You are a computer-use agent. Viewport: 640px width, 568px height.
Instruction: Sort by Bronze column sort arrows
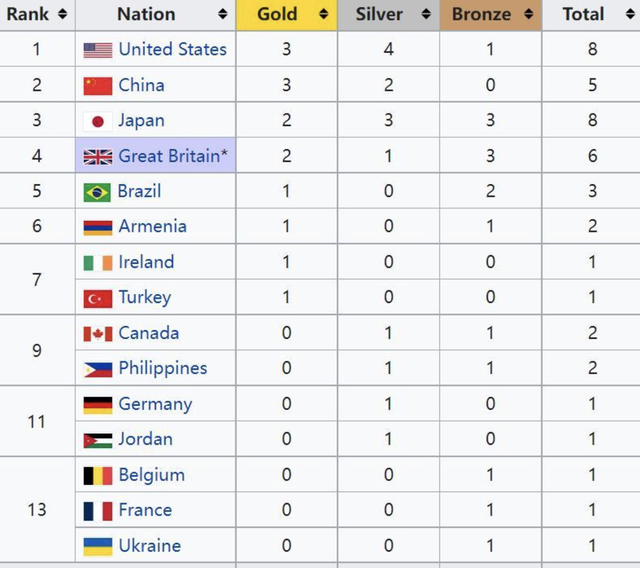(x=529, y=14)
